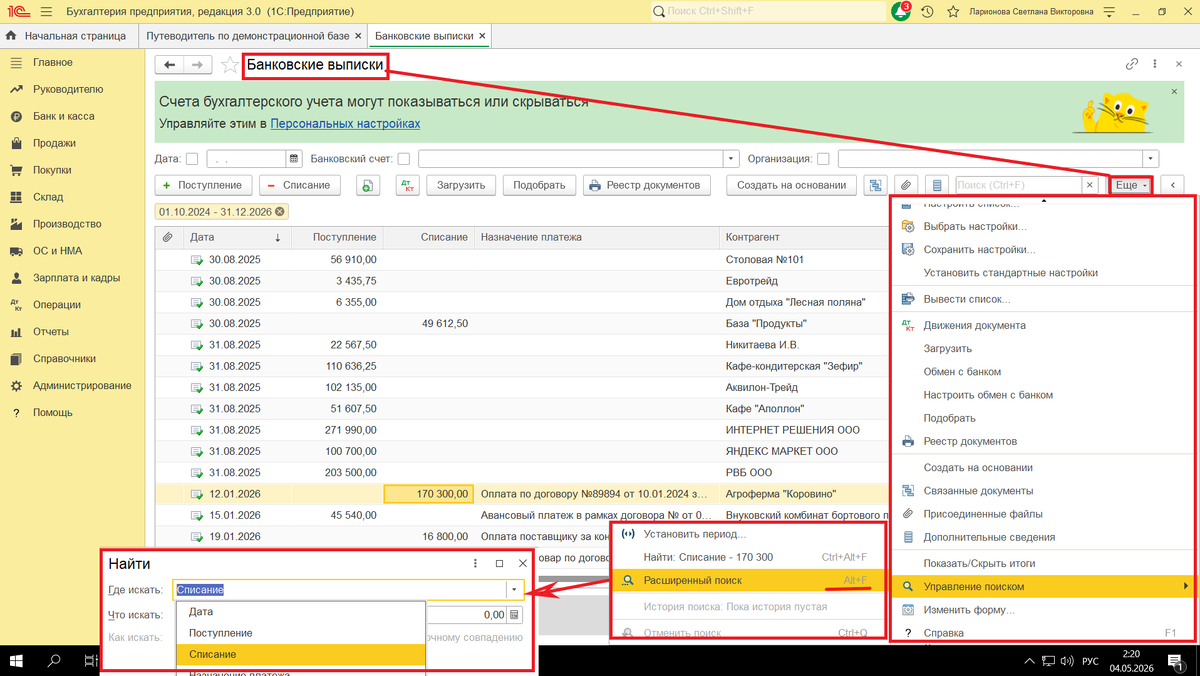Select the Агроферма "Коровино" row

pyautogui.click(x=521, y=493)
